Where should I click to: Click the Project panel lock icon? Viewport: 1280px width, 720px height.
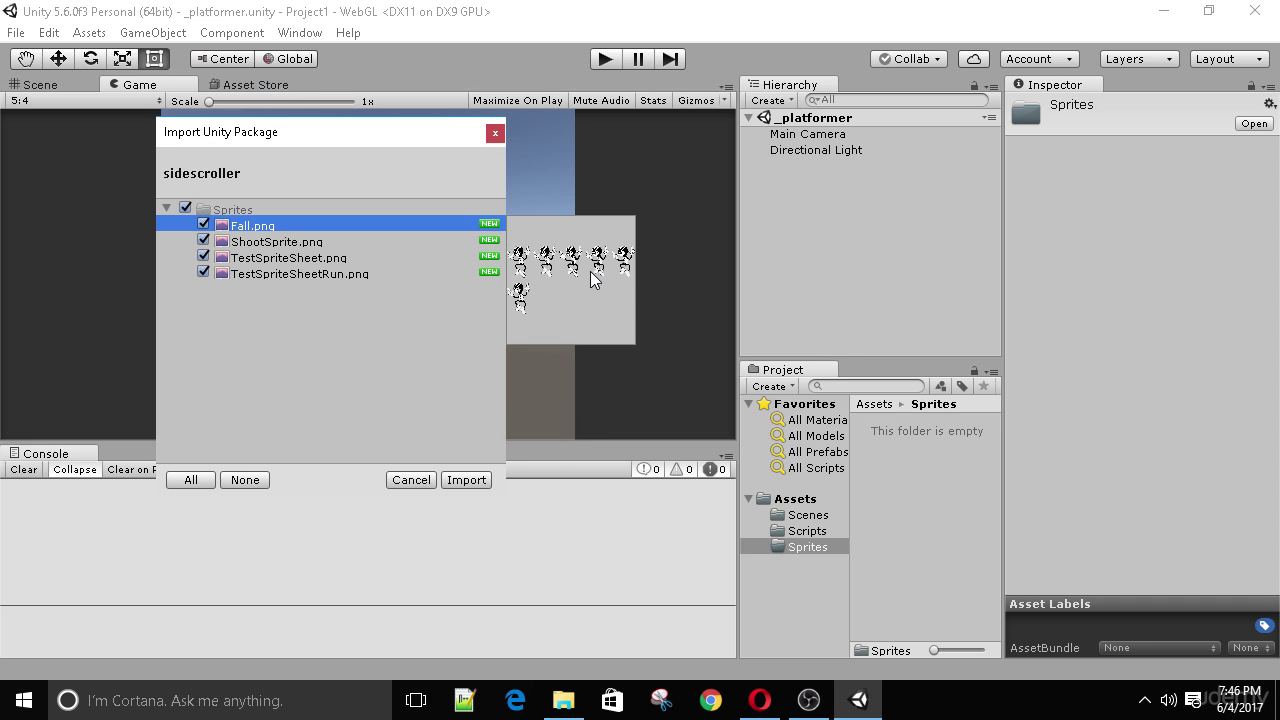[974, 370]
